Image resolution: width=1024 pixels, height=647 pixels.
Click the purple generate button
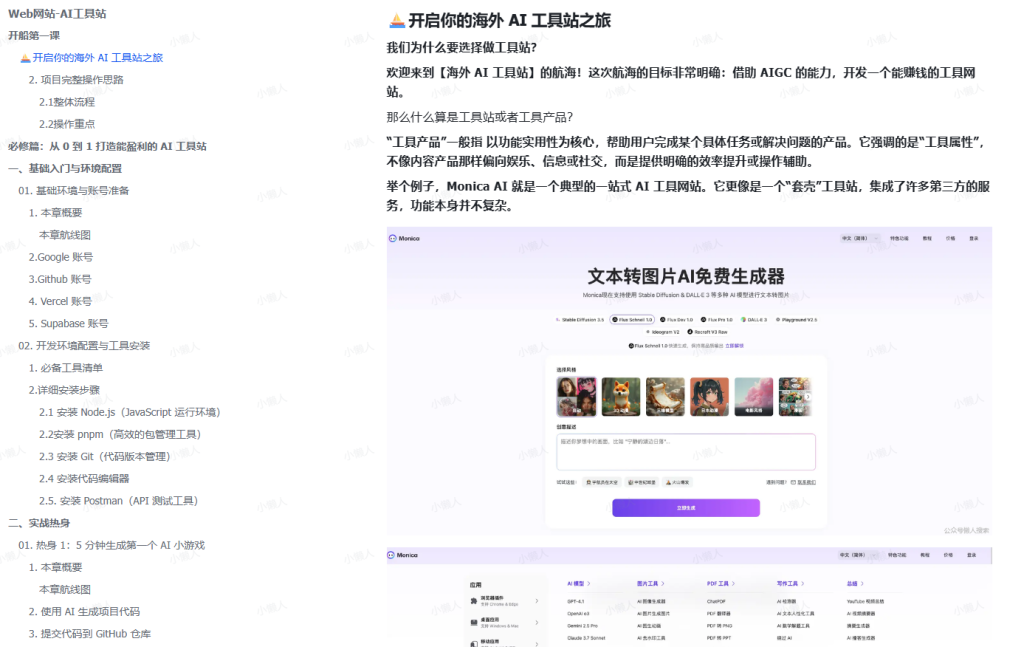[686, 508]
